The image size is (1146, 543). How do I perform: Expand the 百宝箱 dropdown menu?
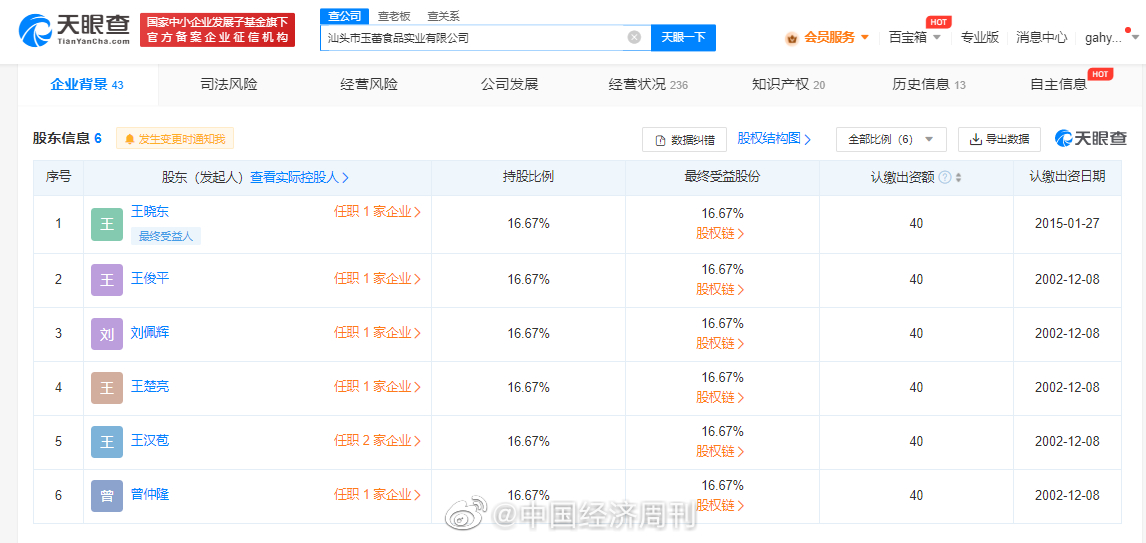[915, 38]
